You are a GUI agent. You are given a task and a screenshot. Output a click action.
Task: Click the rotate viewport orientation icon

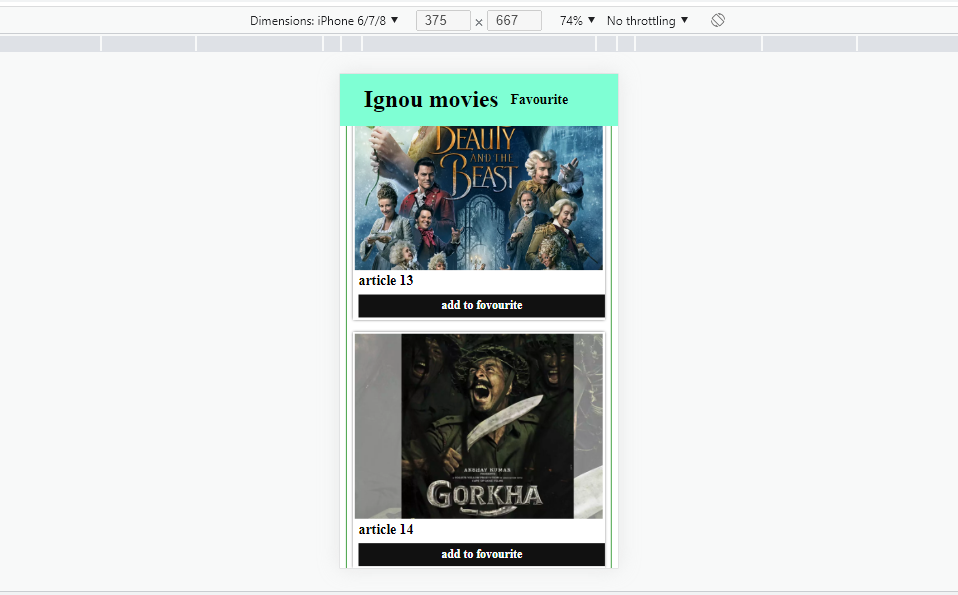pyautogui.click(x=717, y=20)
